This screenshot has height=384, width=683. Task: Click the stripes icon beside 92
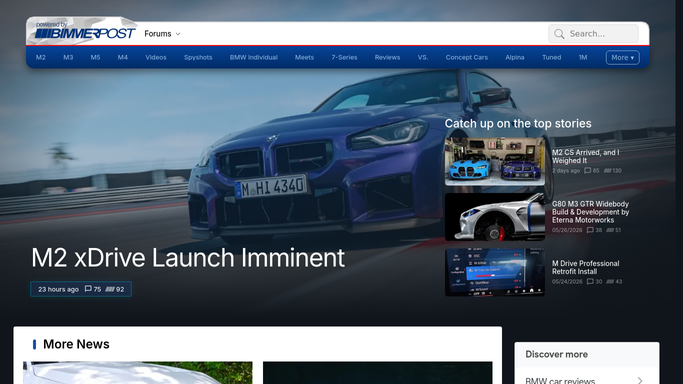[110, 289]
